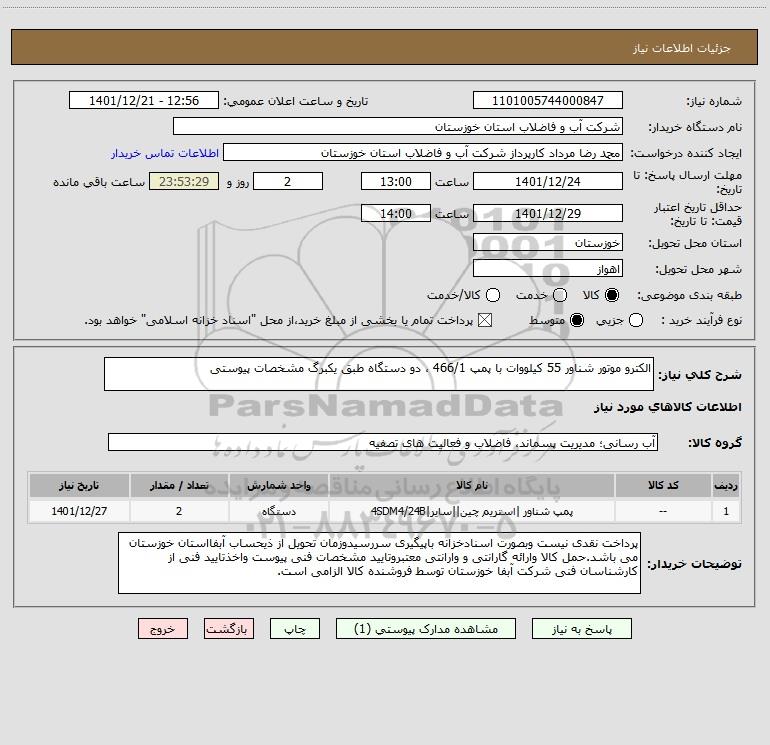
Task: Click the response deadline date 1401/12/24 field
Action: pyautogui.click(x=548, y=181)
